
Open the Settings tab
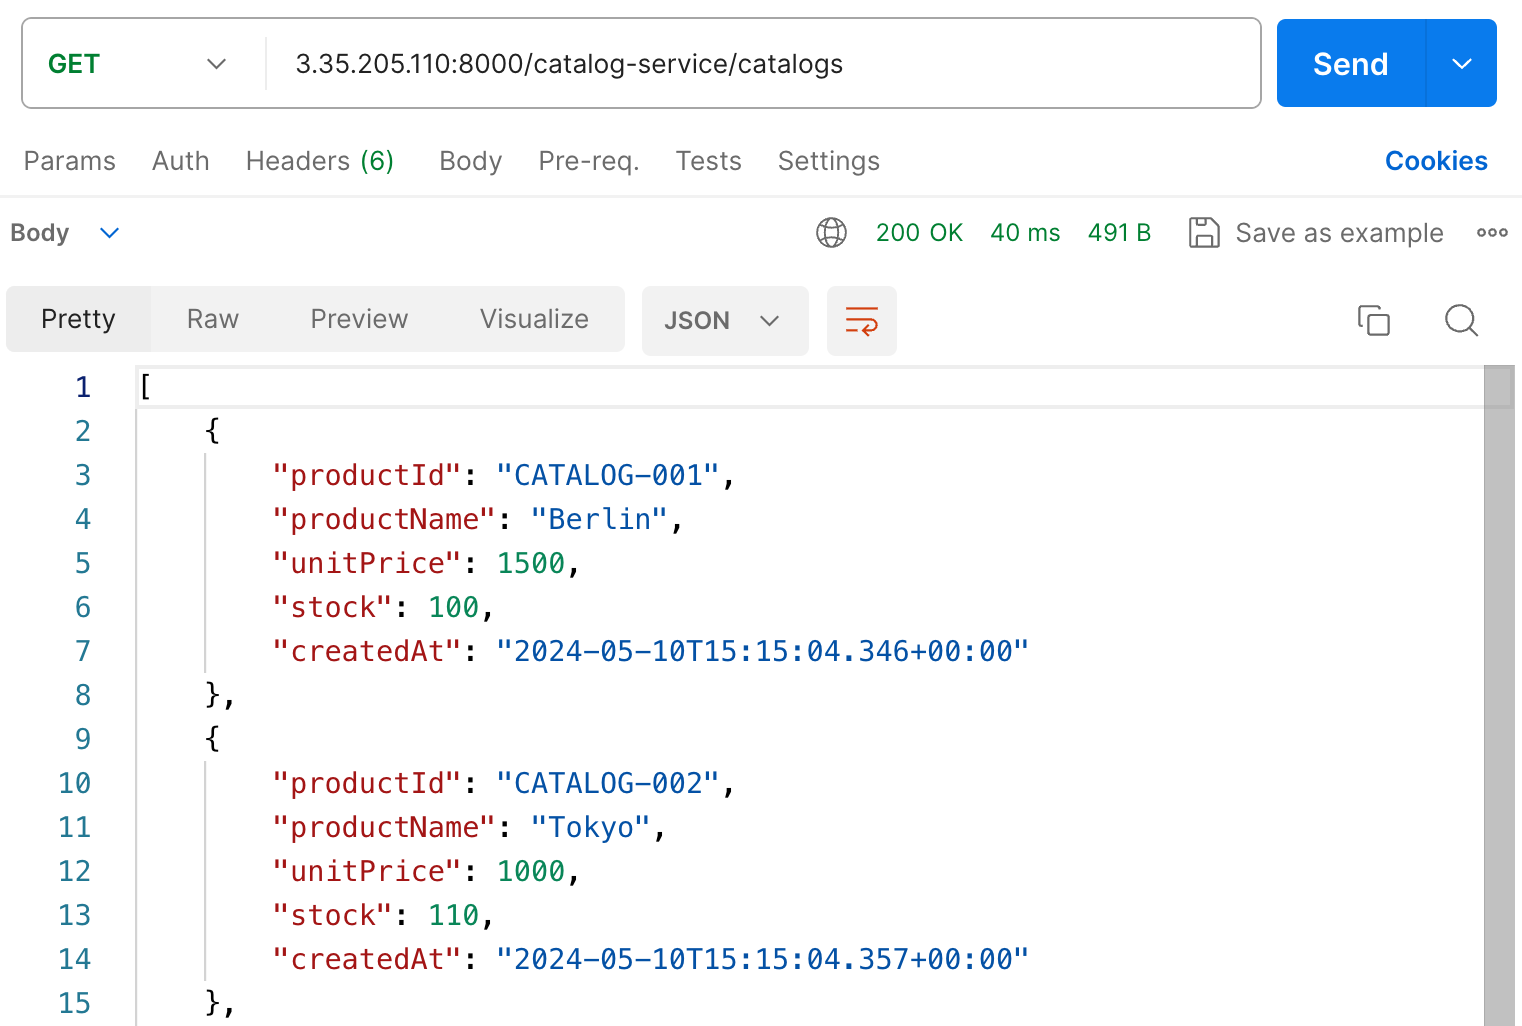point(829,161)
